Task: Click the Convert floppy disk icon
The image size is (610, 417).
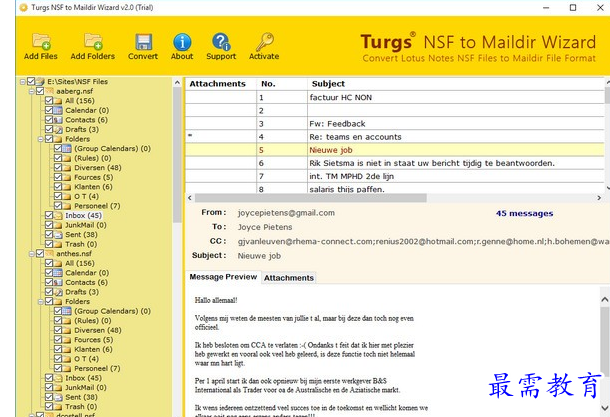Action: (143, 42)
